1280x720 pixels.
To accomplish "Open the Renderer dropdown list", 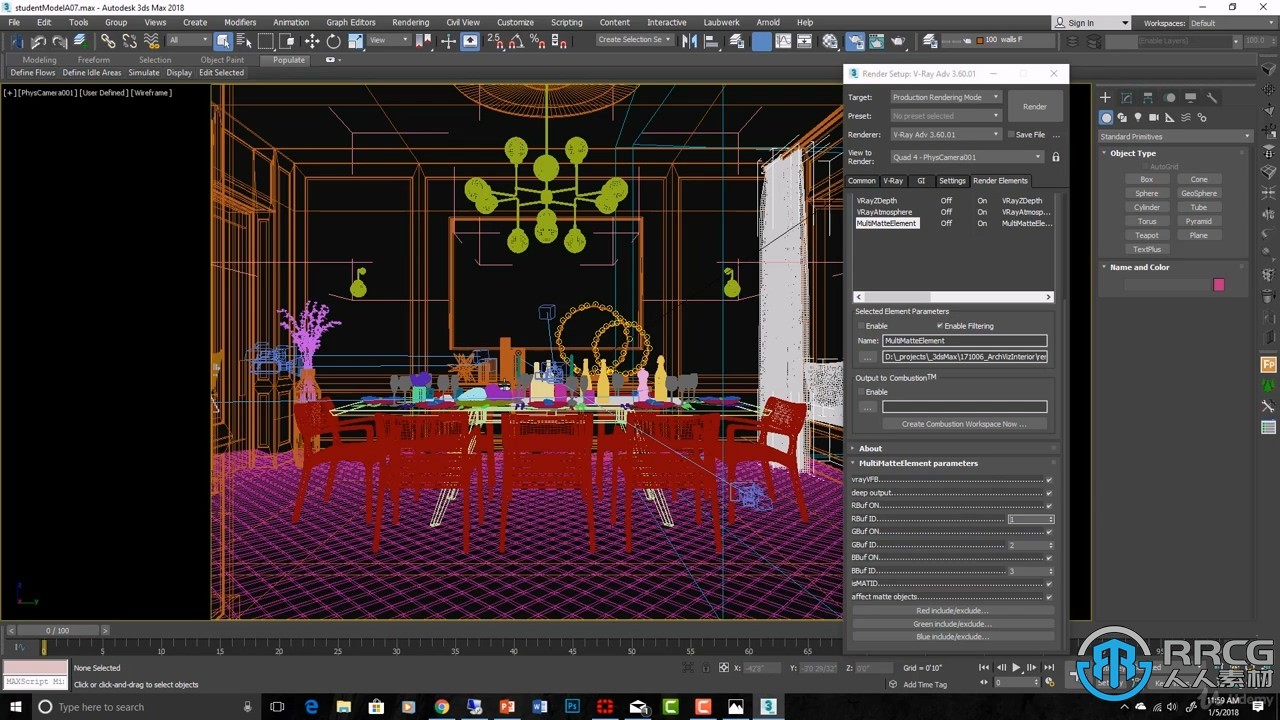I will click(945, 134).
